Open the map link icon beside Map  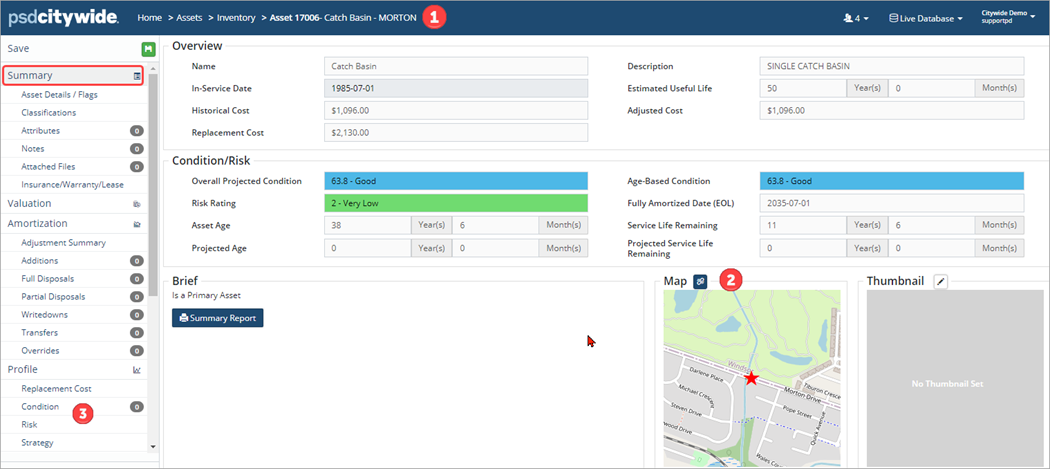[x=701, y=281]
